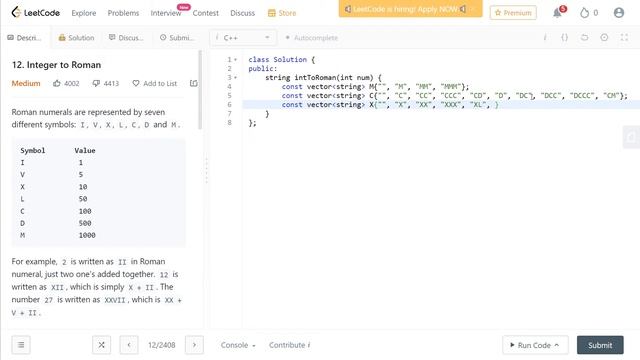The height and width of the screenshot is (360, 640).
Task: Reset code with the restore icon
Action: tap(584, 38)
